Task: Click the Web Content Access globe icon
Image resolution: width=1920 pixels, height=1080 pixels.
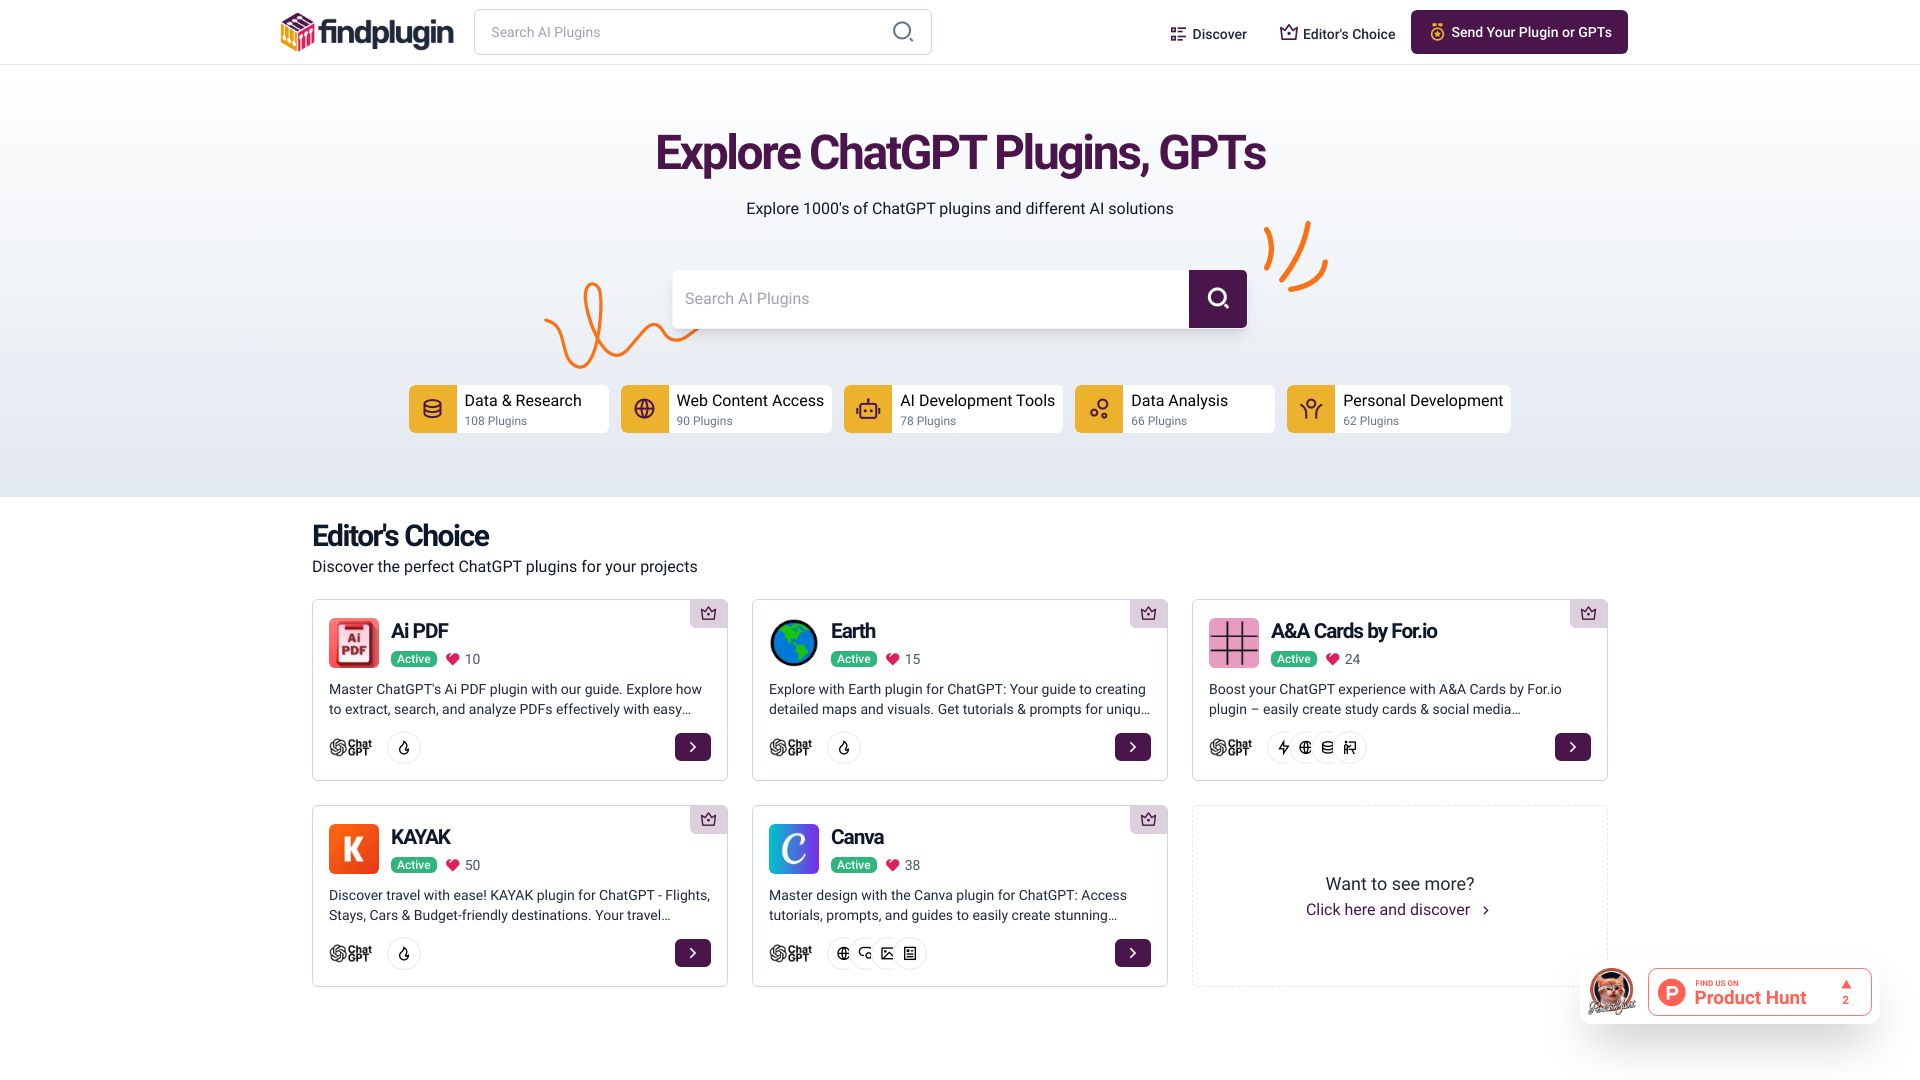Action: [x=645, y=407]
